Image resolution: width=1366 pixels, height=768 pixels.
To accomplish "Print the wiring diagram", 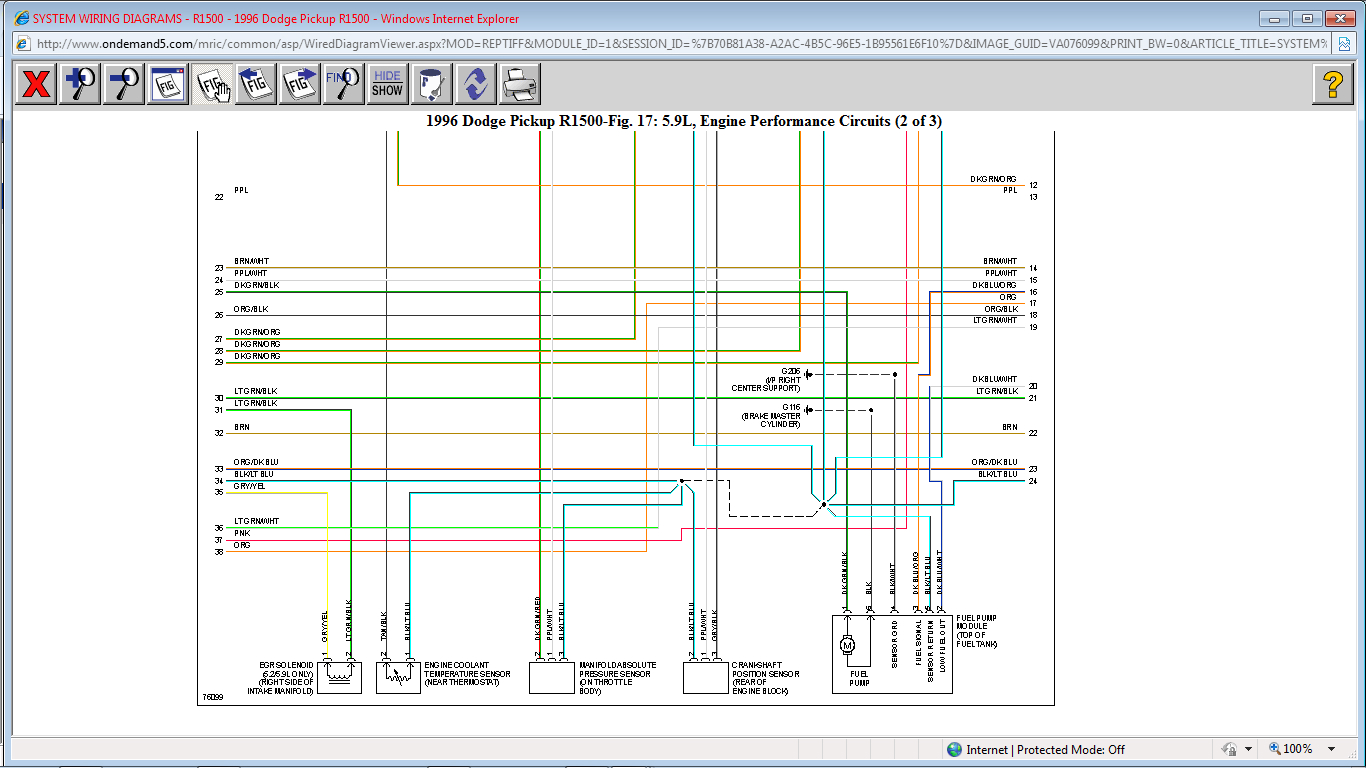I will [x=519, y=84].
